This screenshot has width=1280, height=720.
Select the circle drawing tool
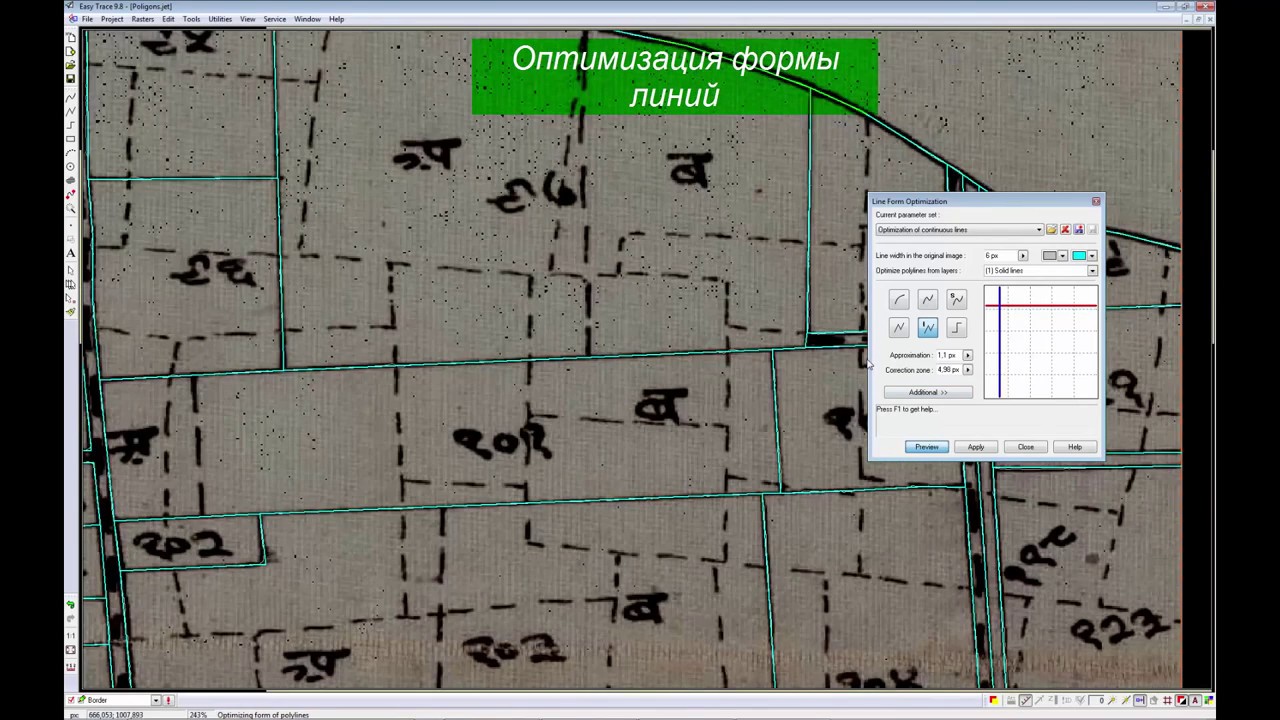pyautogui.click(x=70, y=166)
